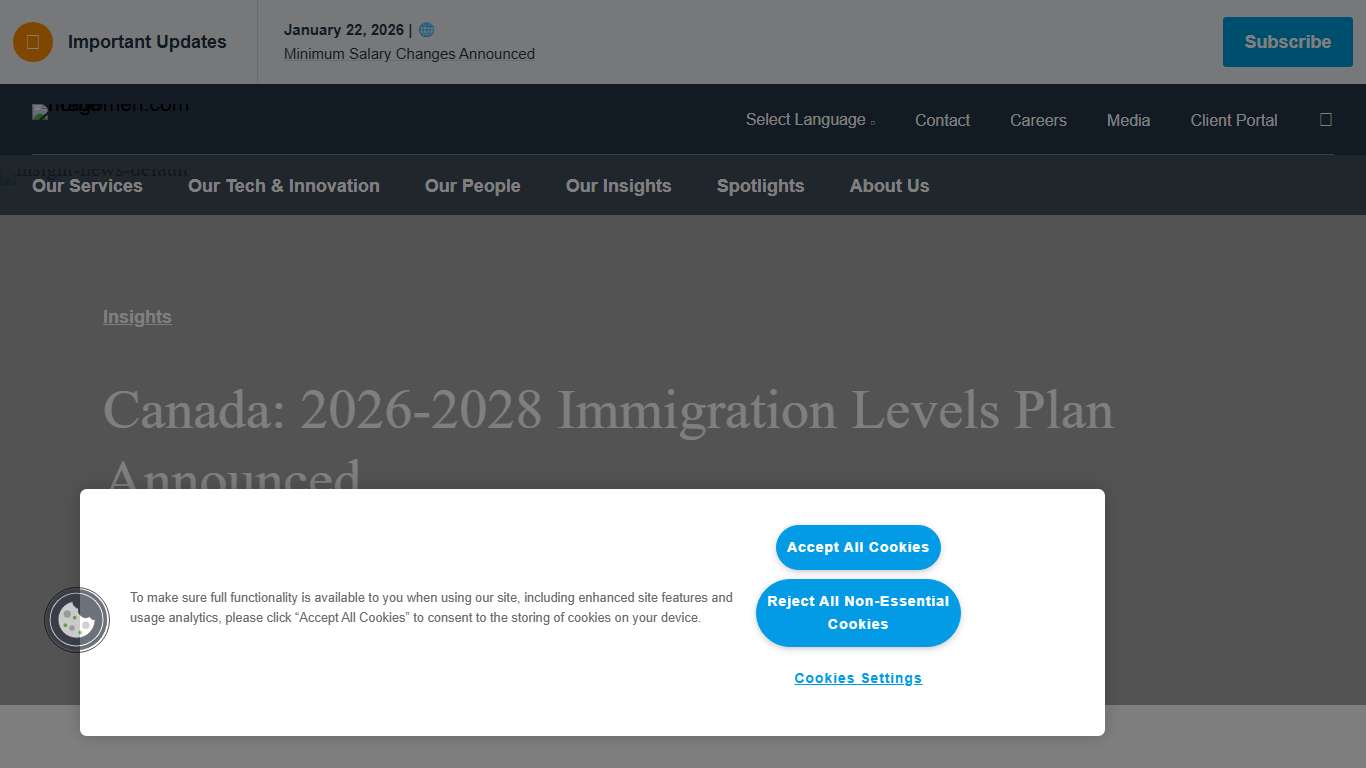Click the orange Important Updates alert icon

click(x=33, y=42)
